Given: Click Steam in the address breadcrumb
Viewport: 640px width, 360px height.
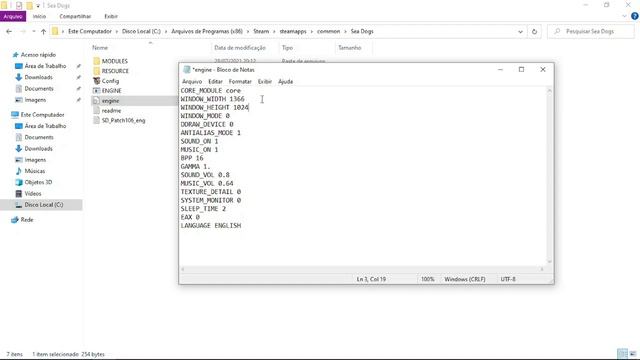Looking at the screenshot, I should coord(261,31).
